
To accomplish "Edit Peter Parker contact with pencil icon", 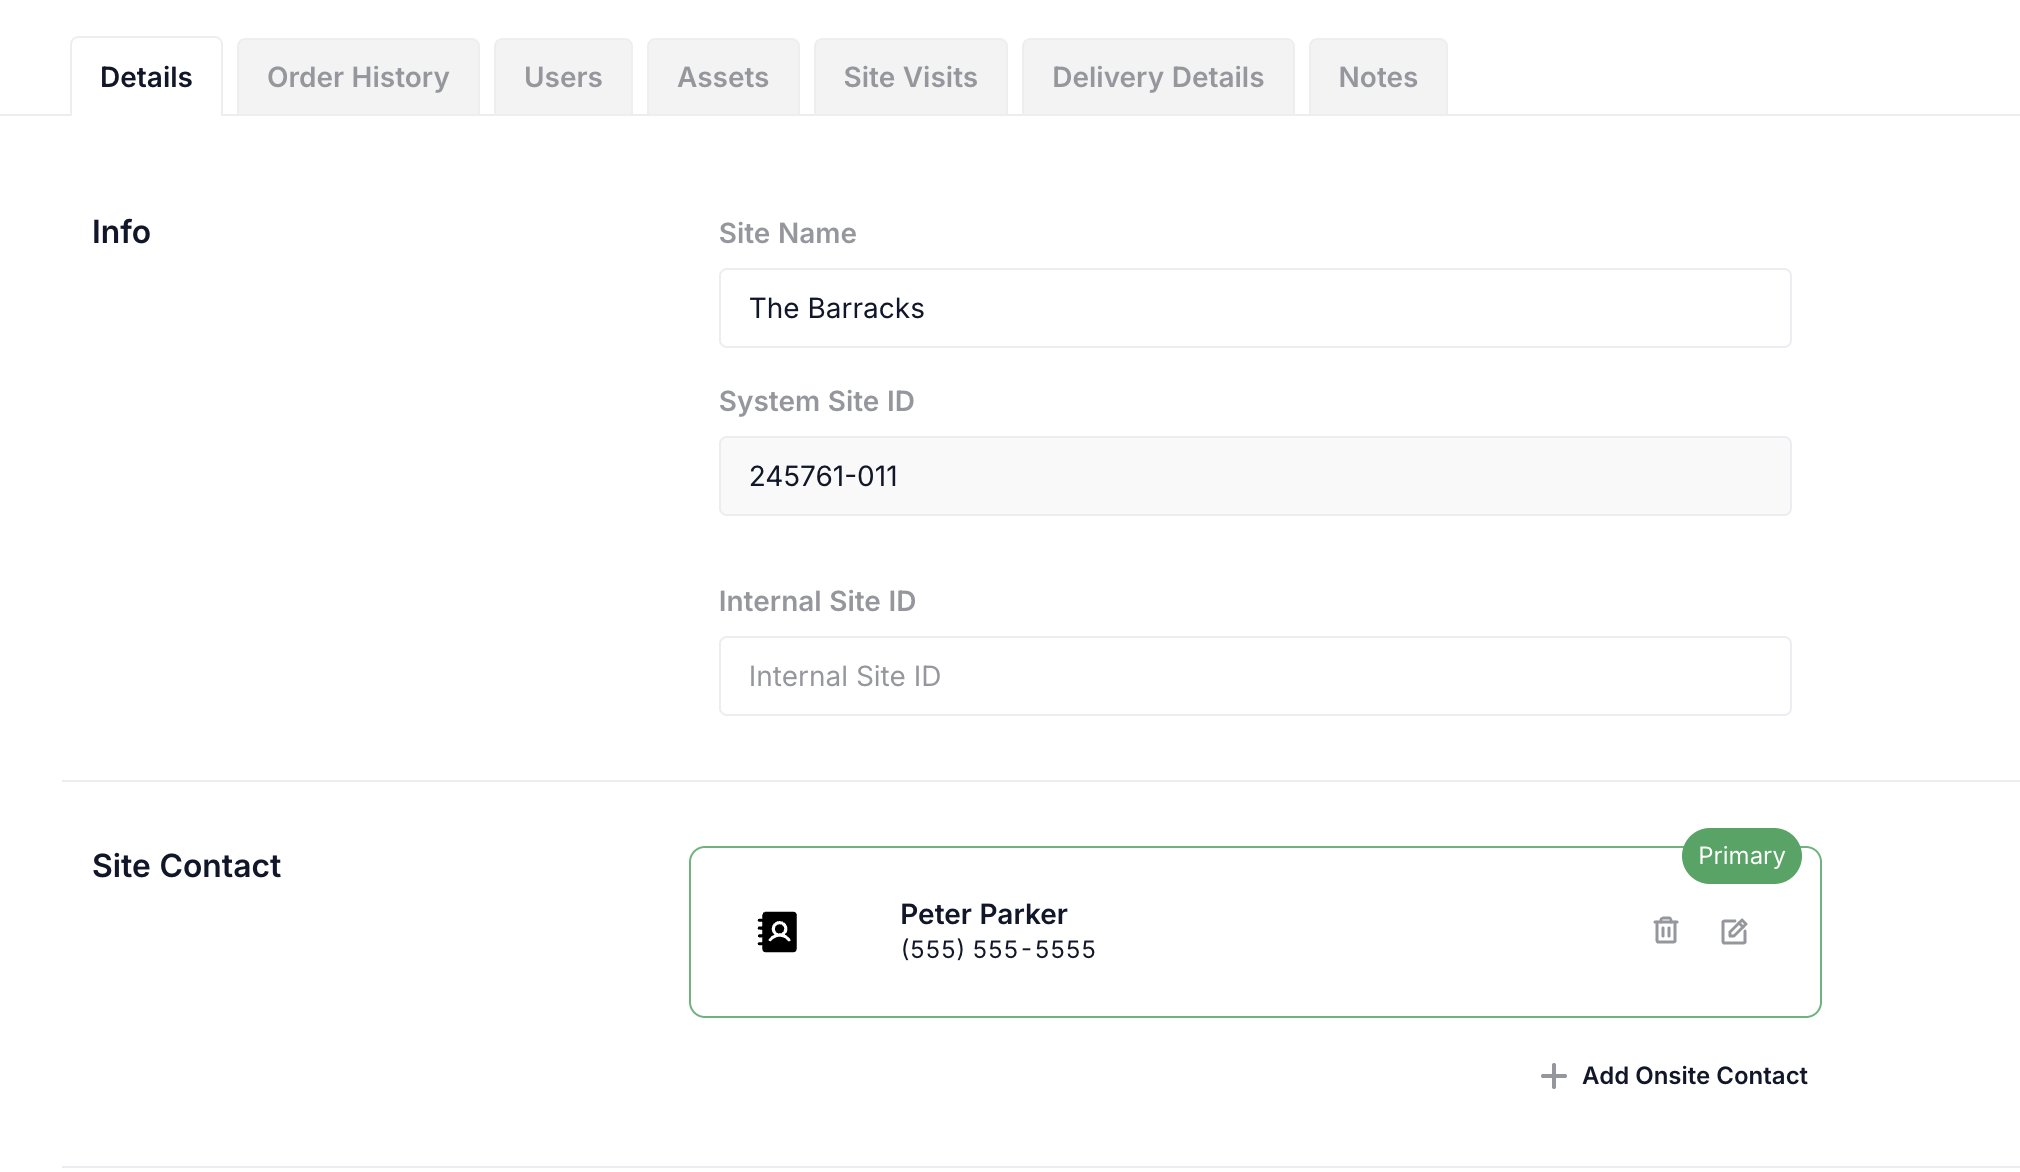I will coord(1734,931).
